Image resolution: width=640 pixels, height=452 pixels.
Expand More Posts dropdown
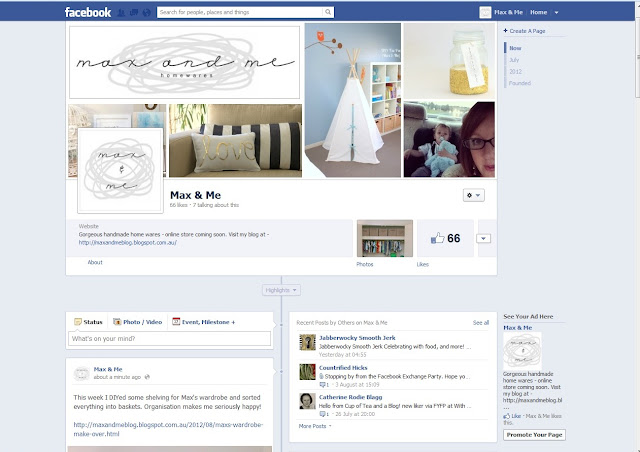coord(315,426)
